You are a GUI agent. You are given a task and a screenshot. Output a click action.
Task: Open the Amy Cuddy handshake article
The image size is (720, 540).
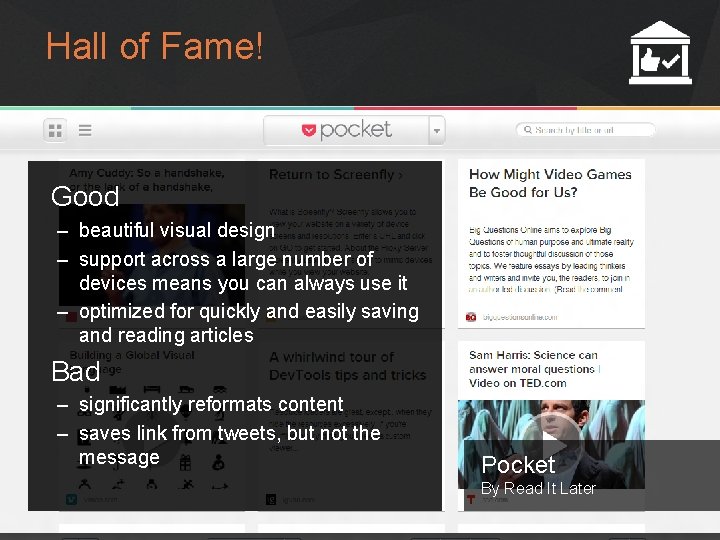(146, 180)
